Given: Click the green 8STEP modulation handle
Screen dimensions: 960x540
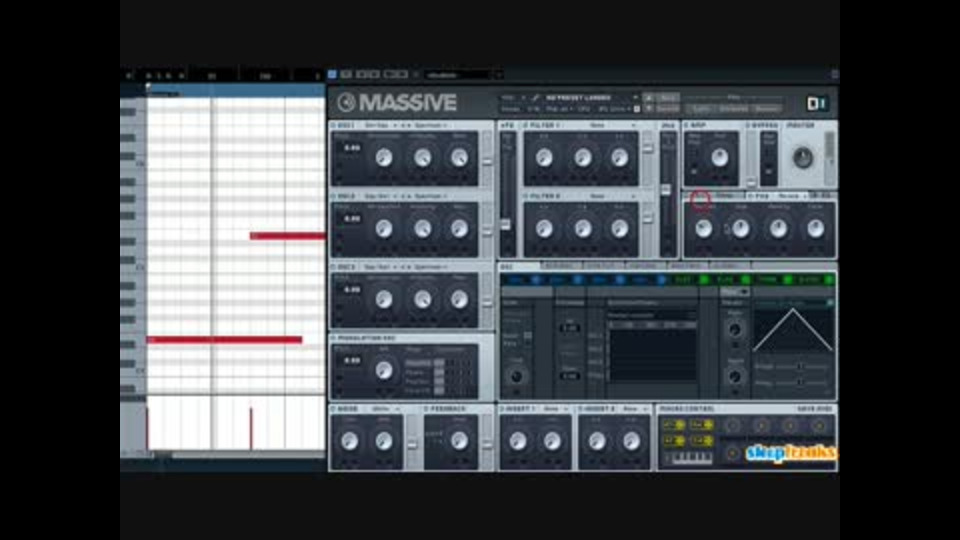Looking at the screenshot, I should point(829,280).
